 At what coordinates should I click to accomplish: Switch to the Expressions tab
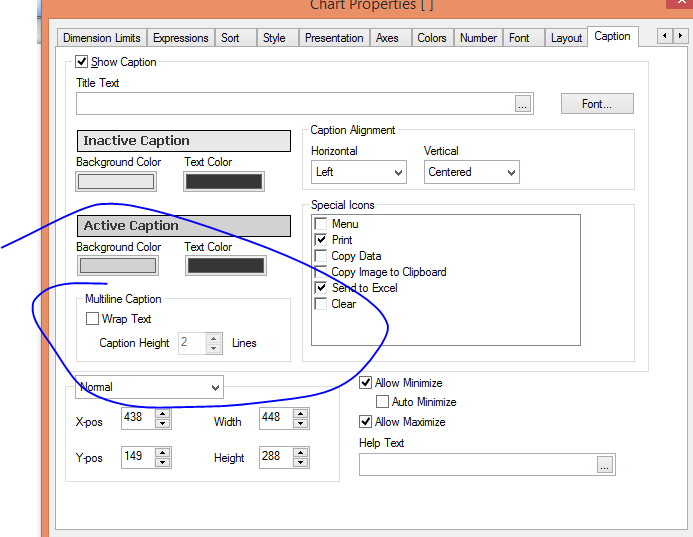181,38
